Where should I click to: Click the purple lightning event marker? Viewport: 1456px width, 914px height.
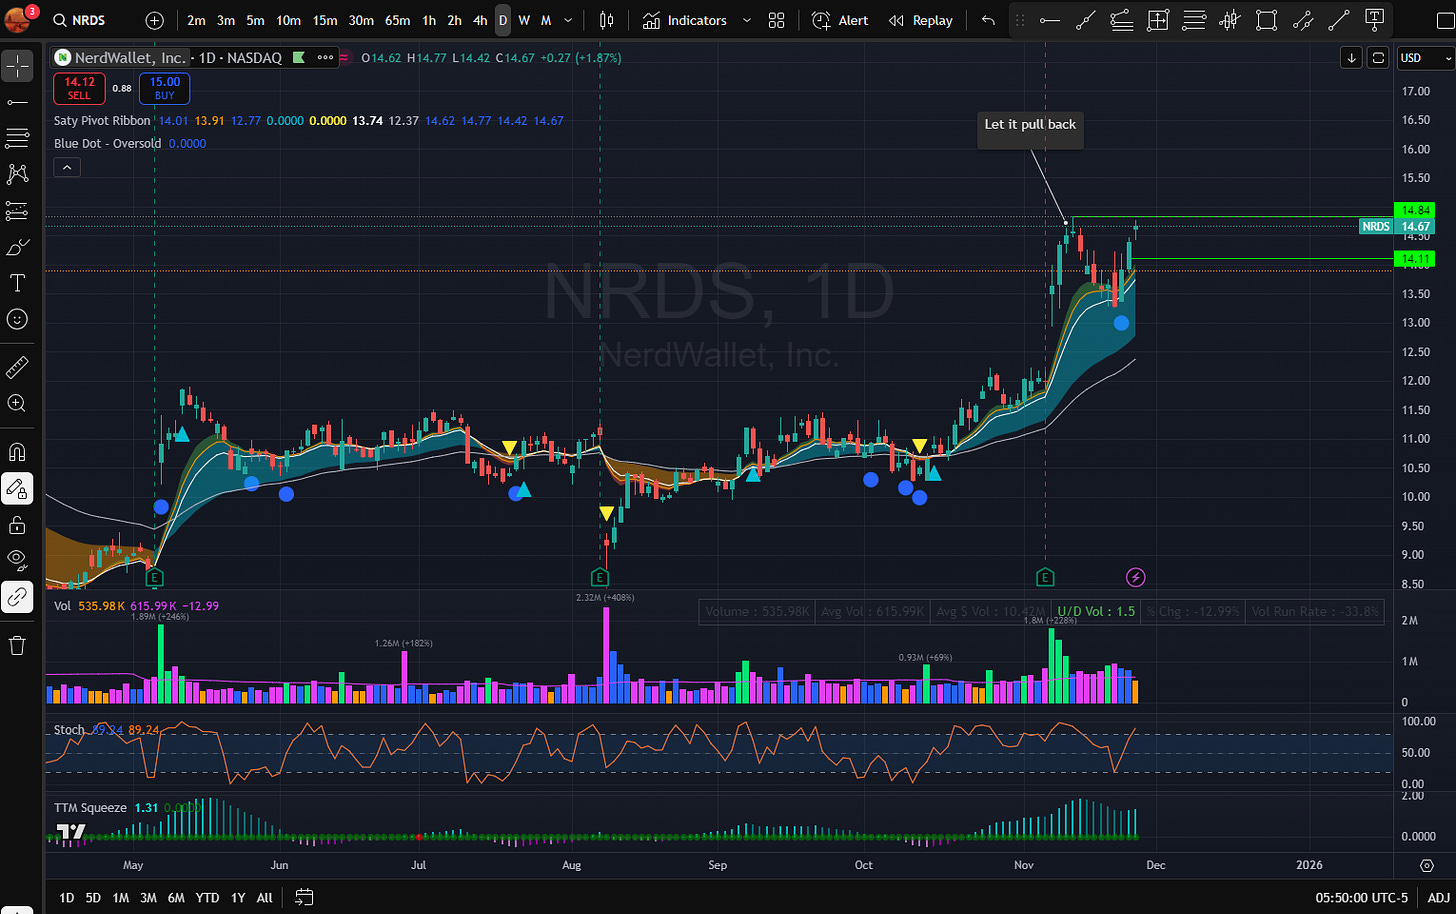pos(1135,577)
